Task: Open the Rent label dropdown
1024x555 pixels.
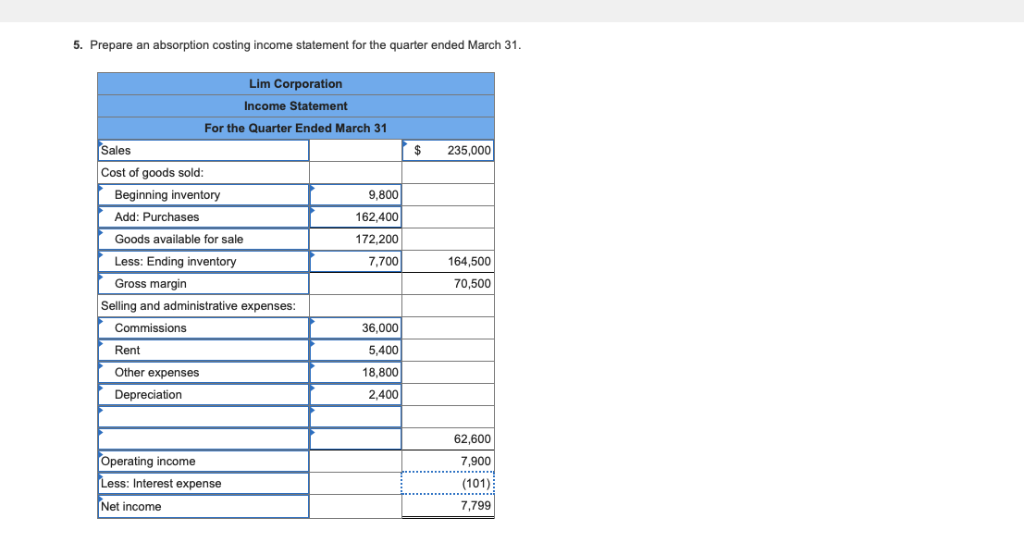Action: point(204,350)
